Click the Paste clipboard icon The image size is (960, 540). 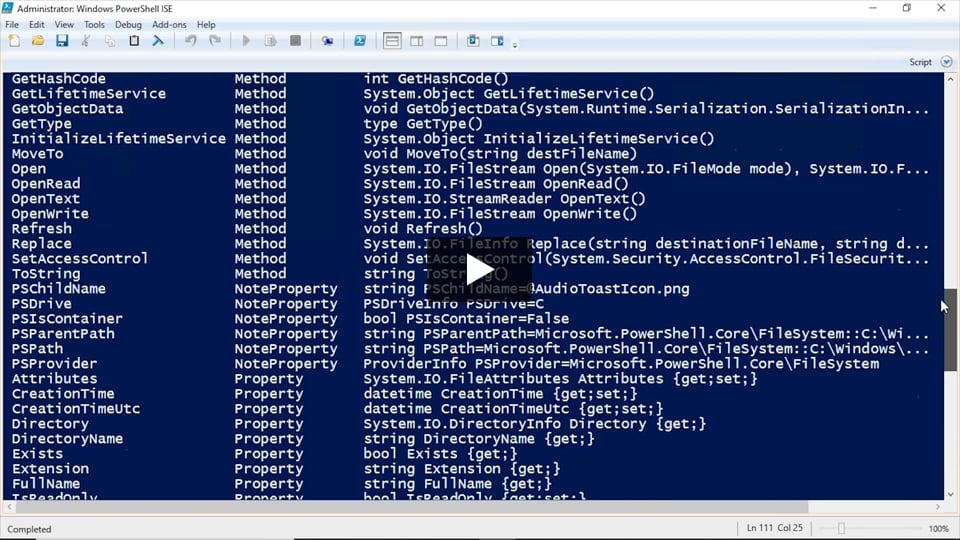(134, 41)
